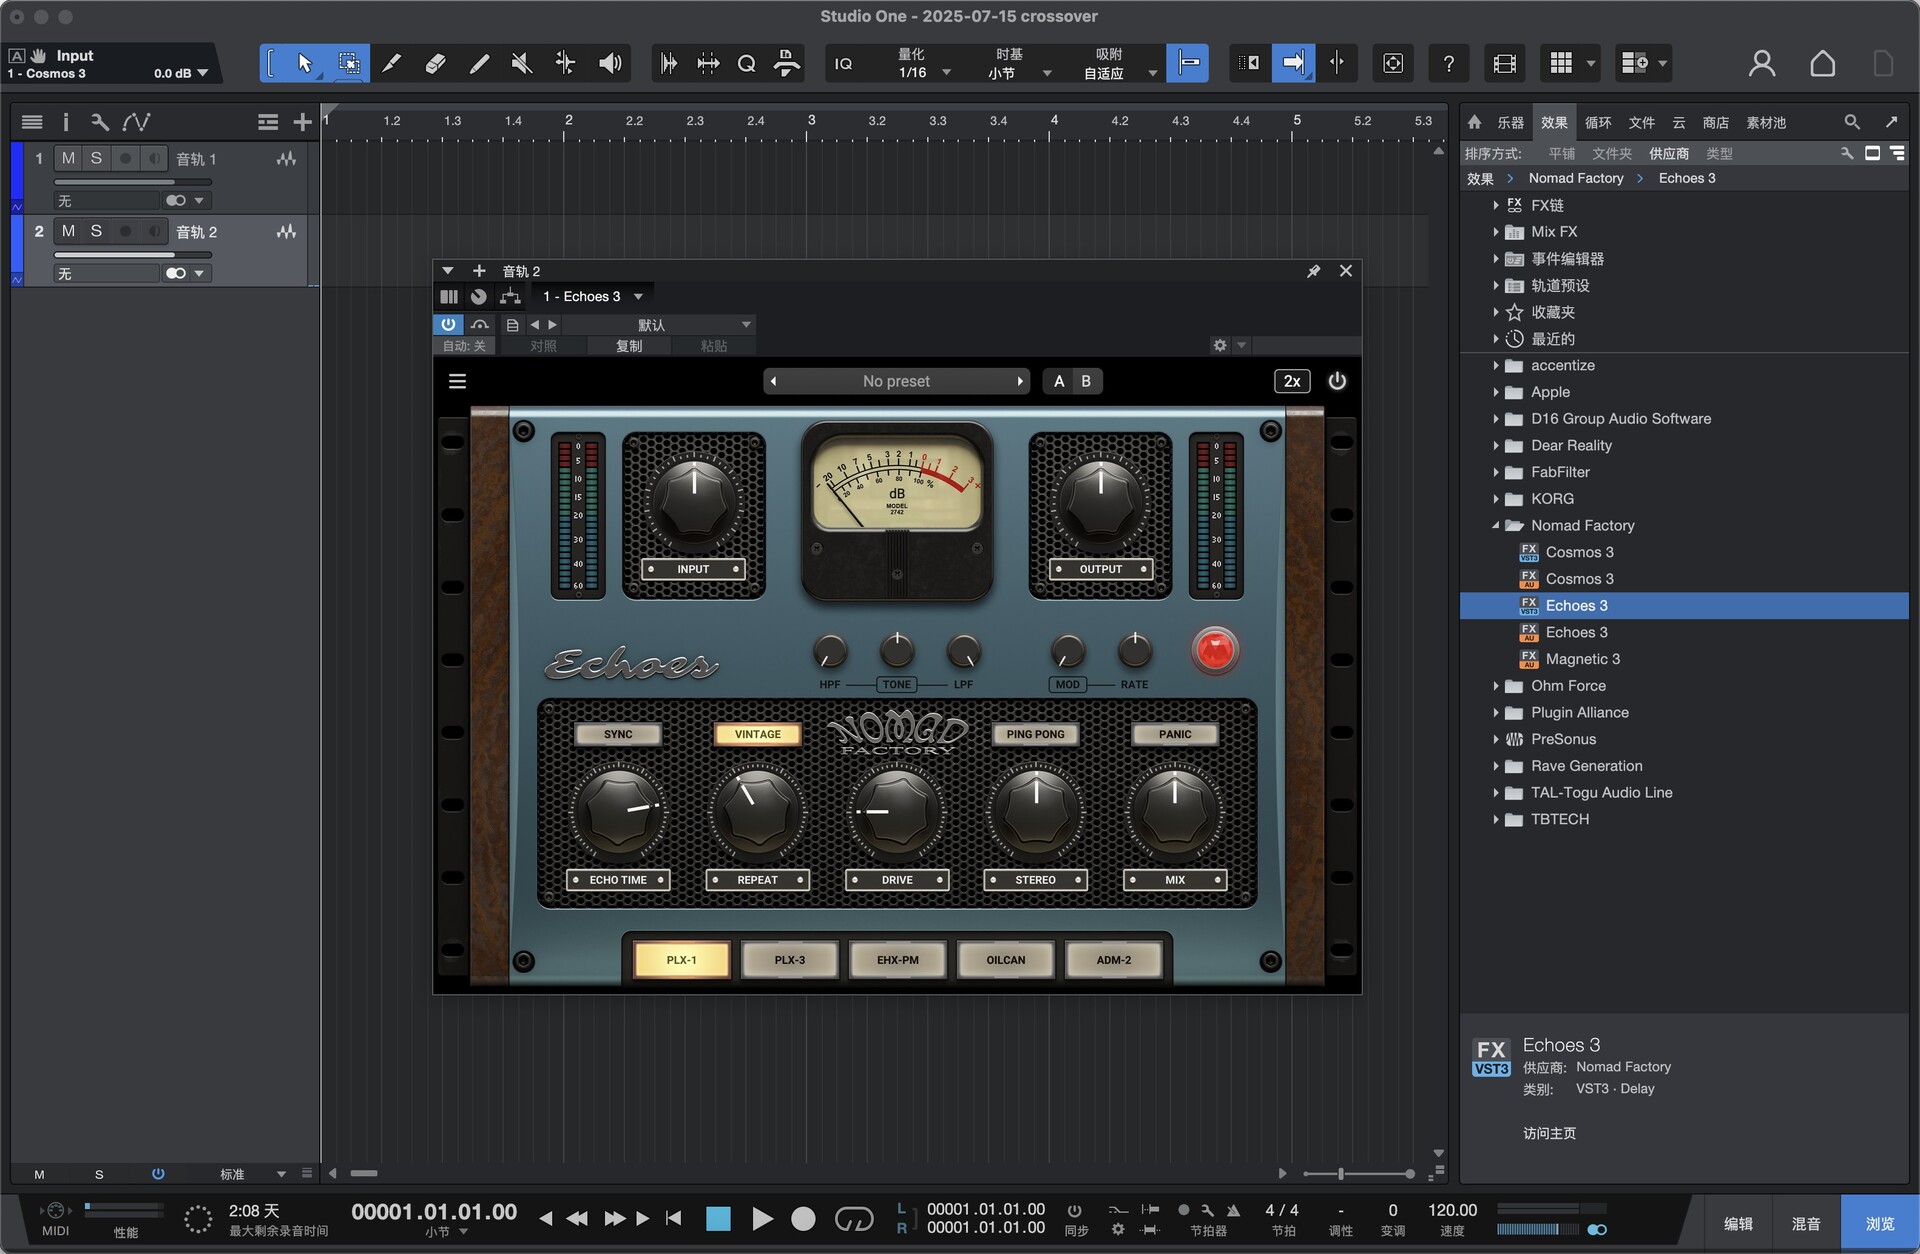Open the wrench track options
Screen dimensions: 1920x1254
pos(99,122)
